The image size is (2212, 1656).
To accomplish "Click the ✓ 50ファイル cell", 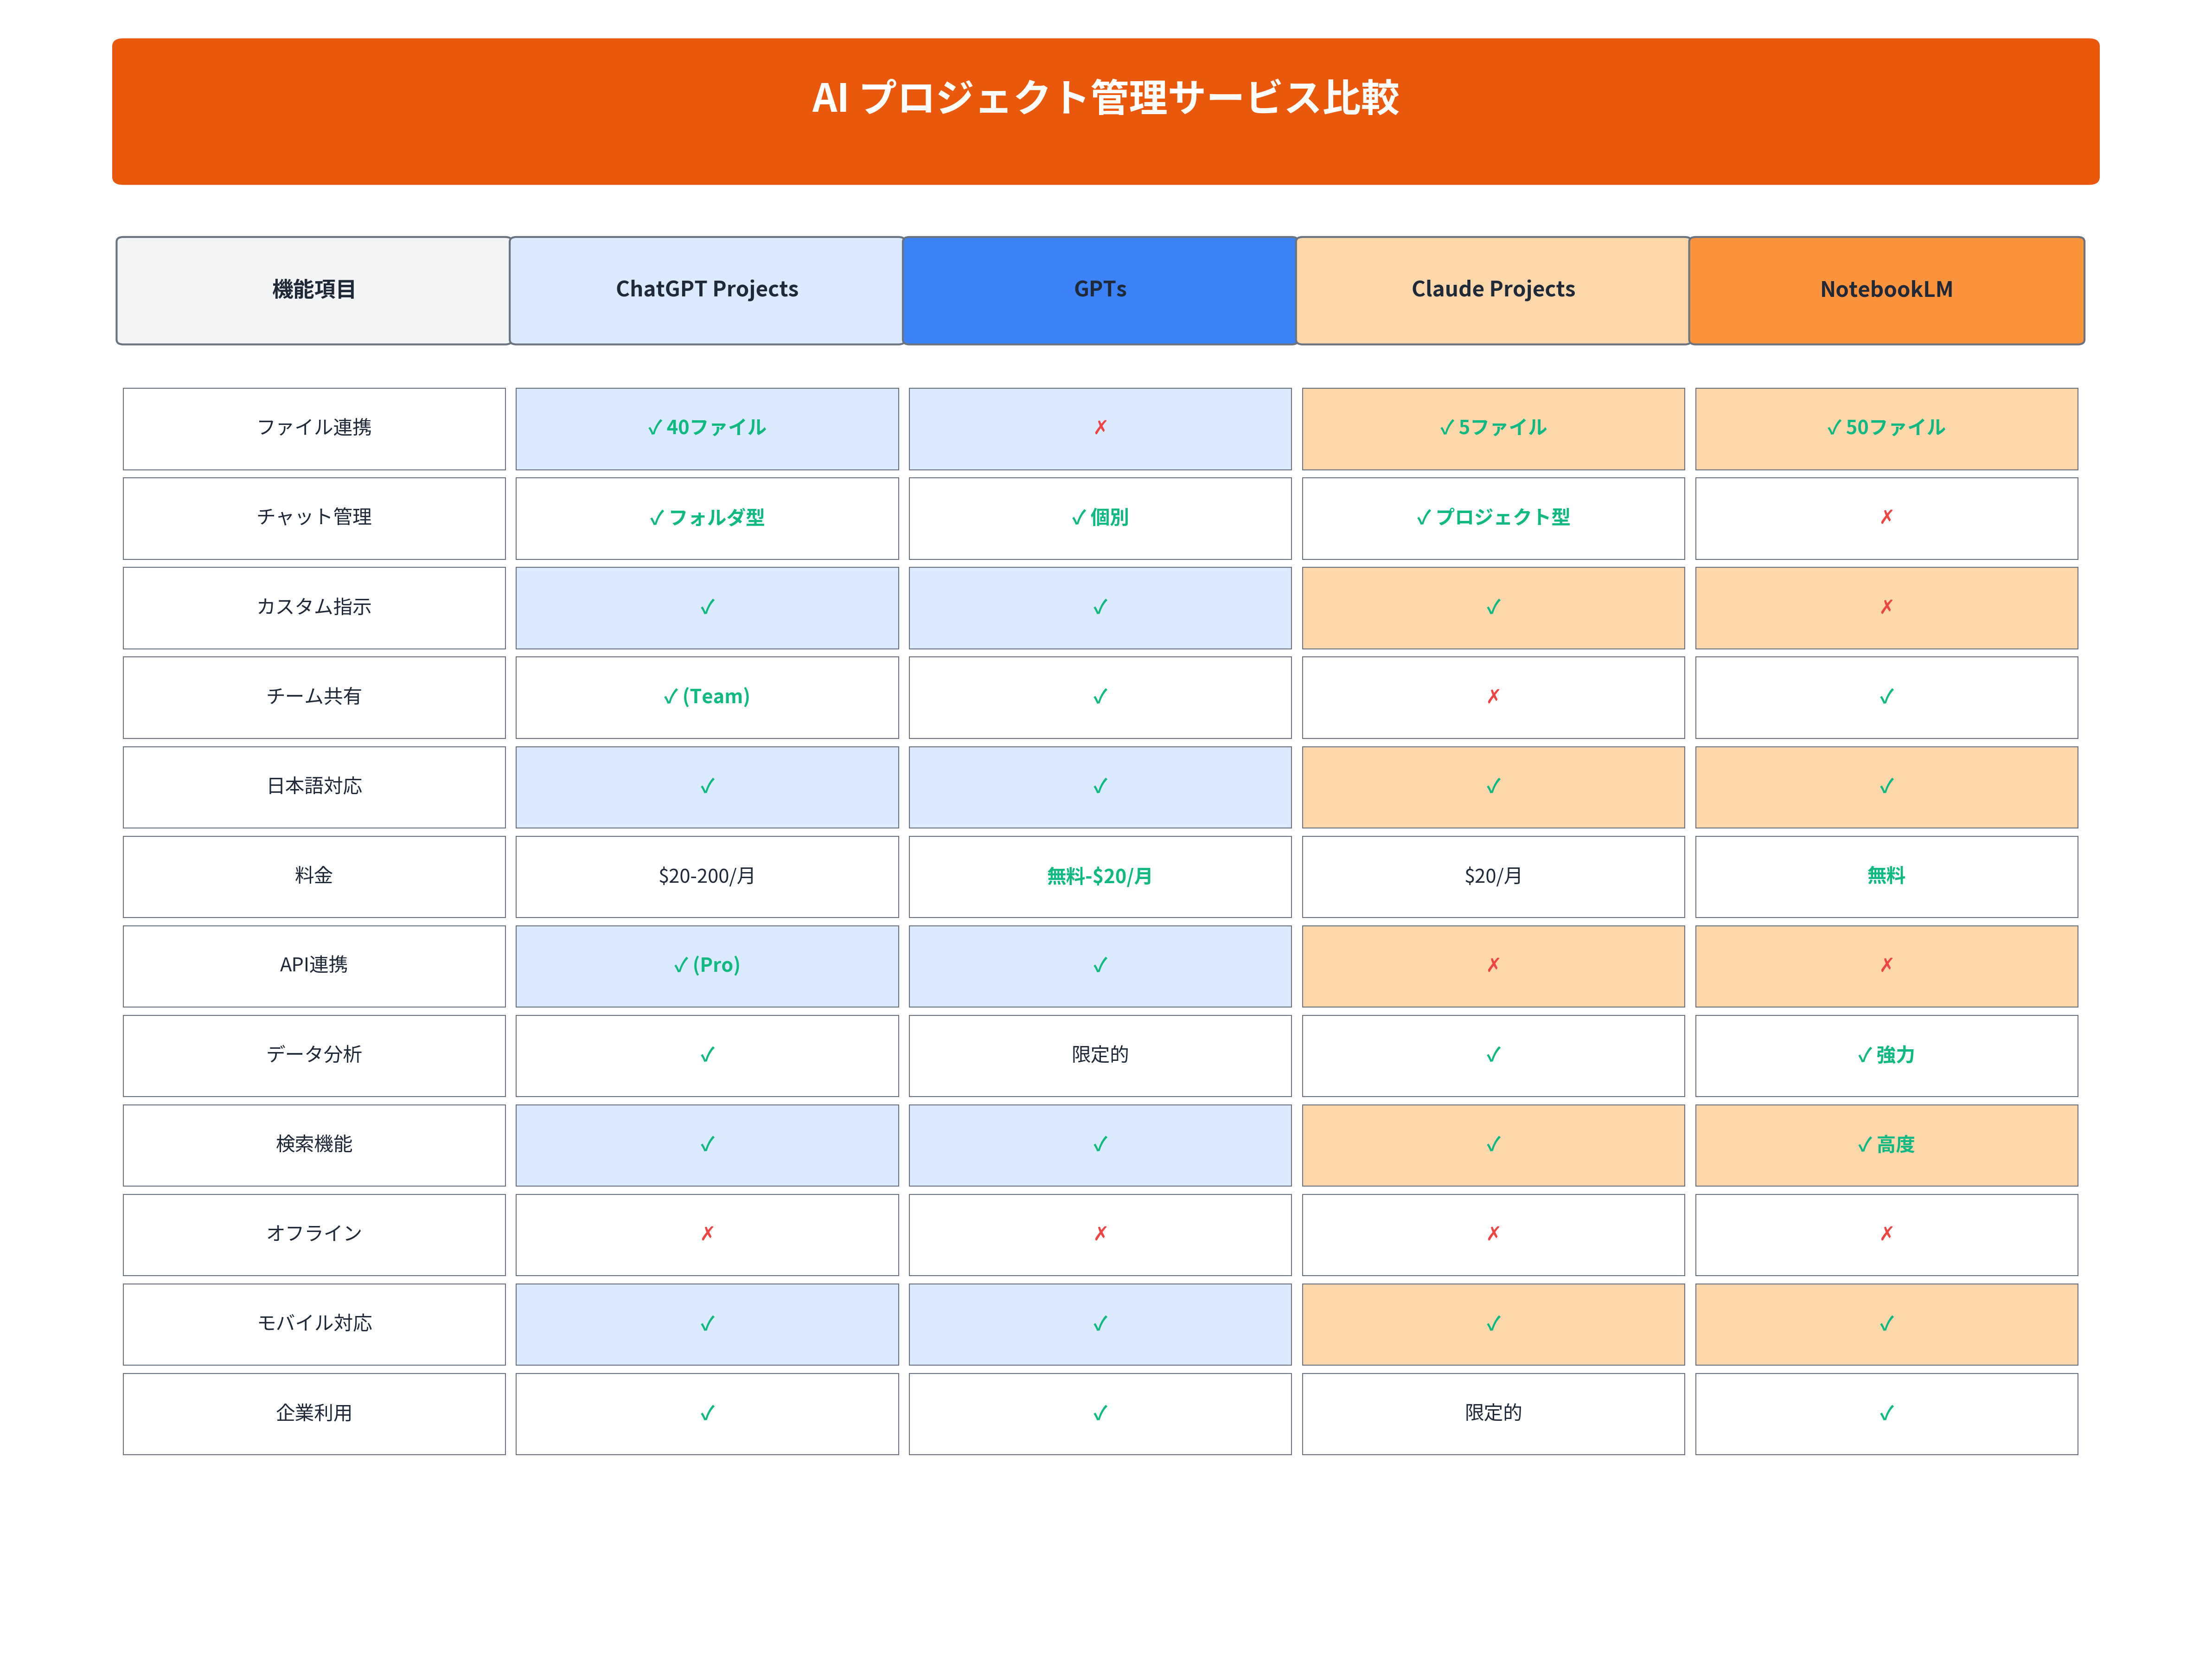I will [1886, 428].
